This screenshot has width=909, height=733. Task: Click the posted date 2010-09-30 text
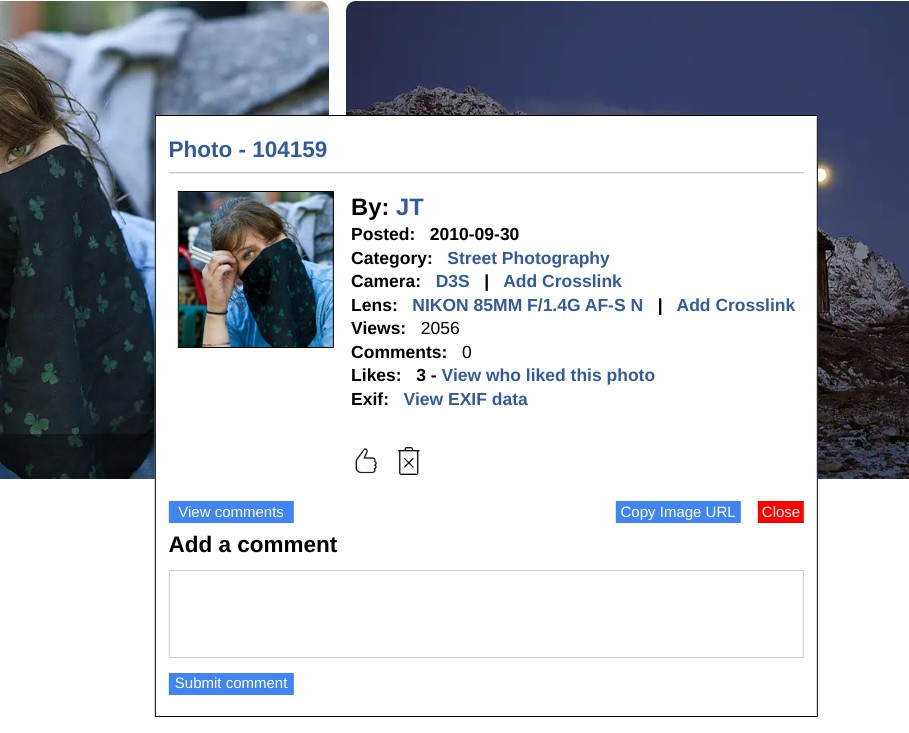click(x=474, y=234)
